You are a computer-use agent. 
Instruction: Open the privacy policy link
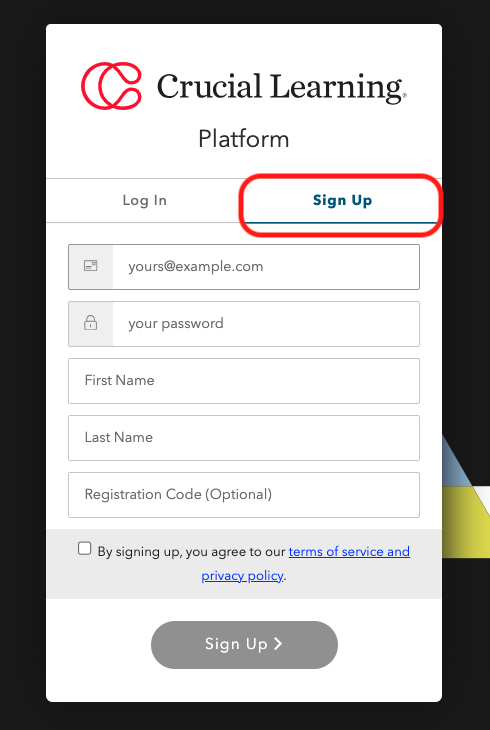click(242, 576)
